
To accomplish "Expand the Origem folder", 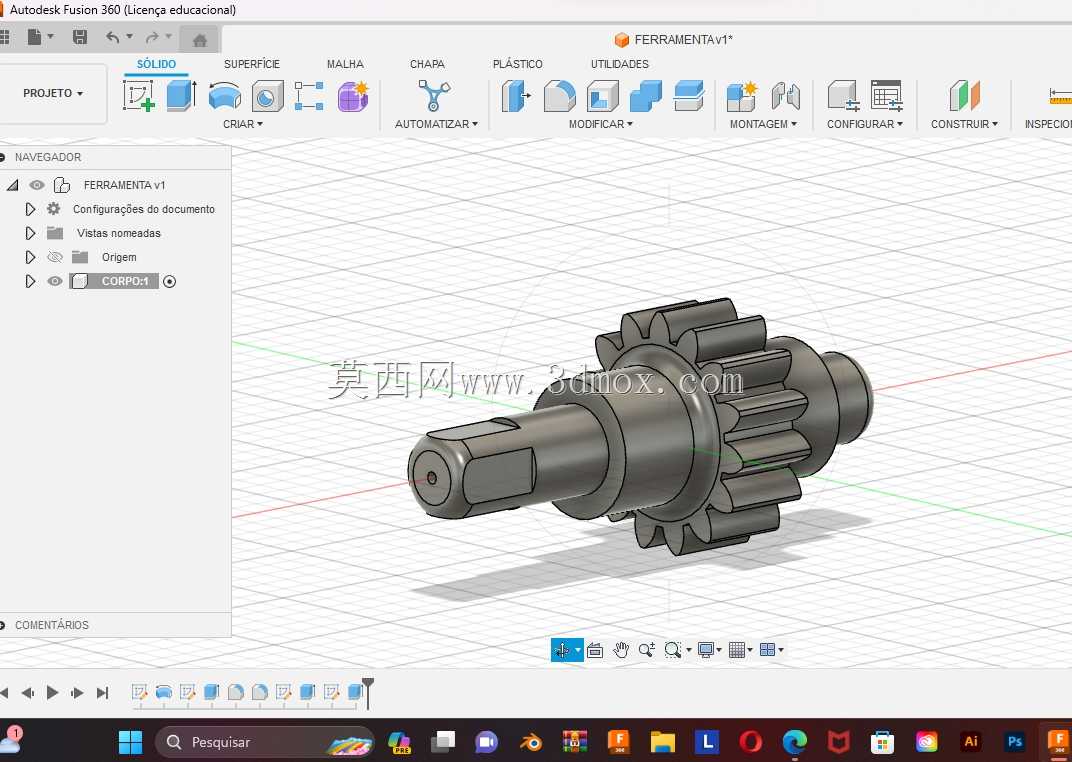I will coord(30,257).
